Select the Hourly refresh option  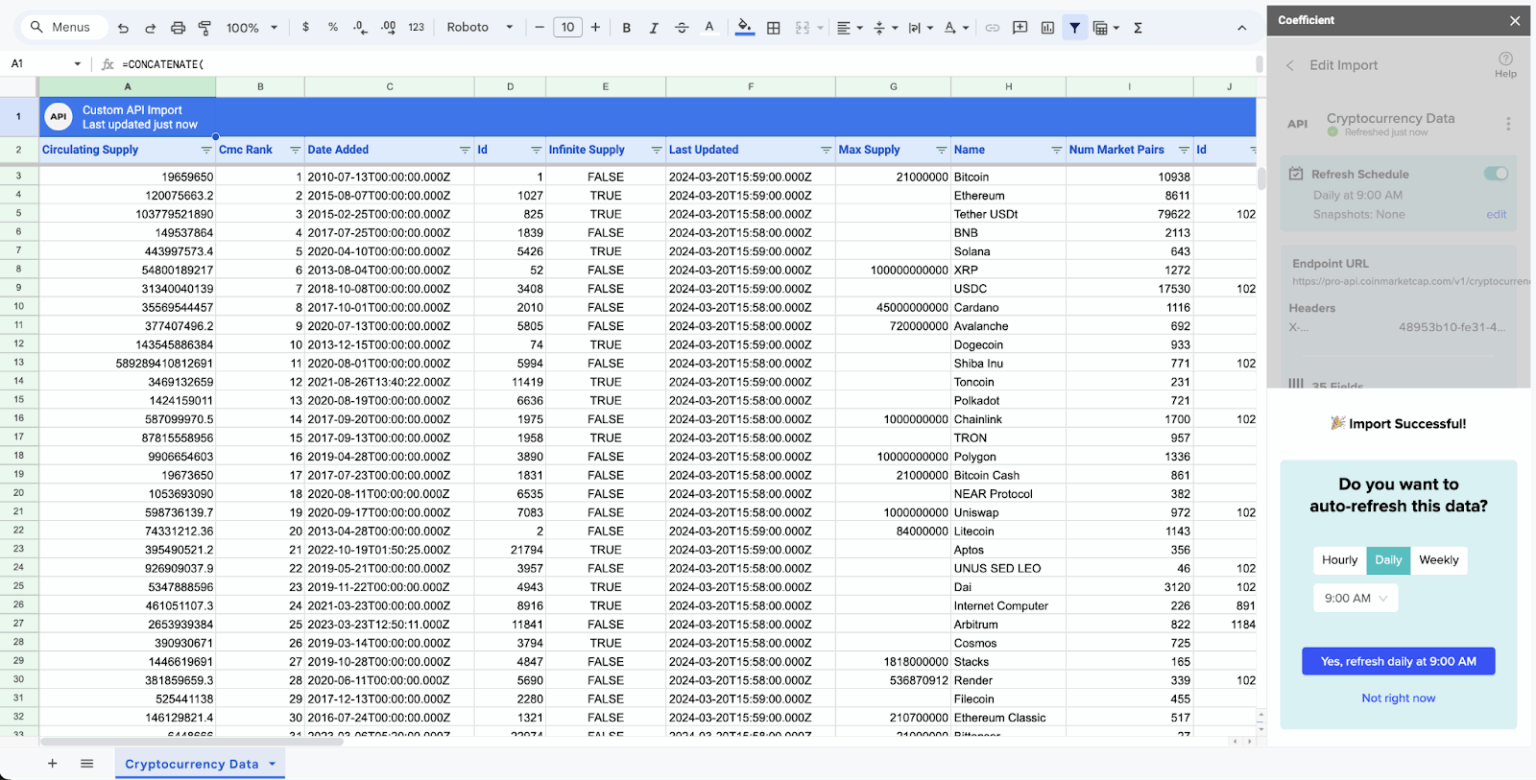tap(1339, 560)
